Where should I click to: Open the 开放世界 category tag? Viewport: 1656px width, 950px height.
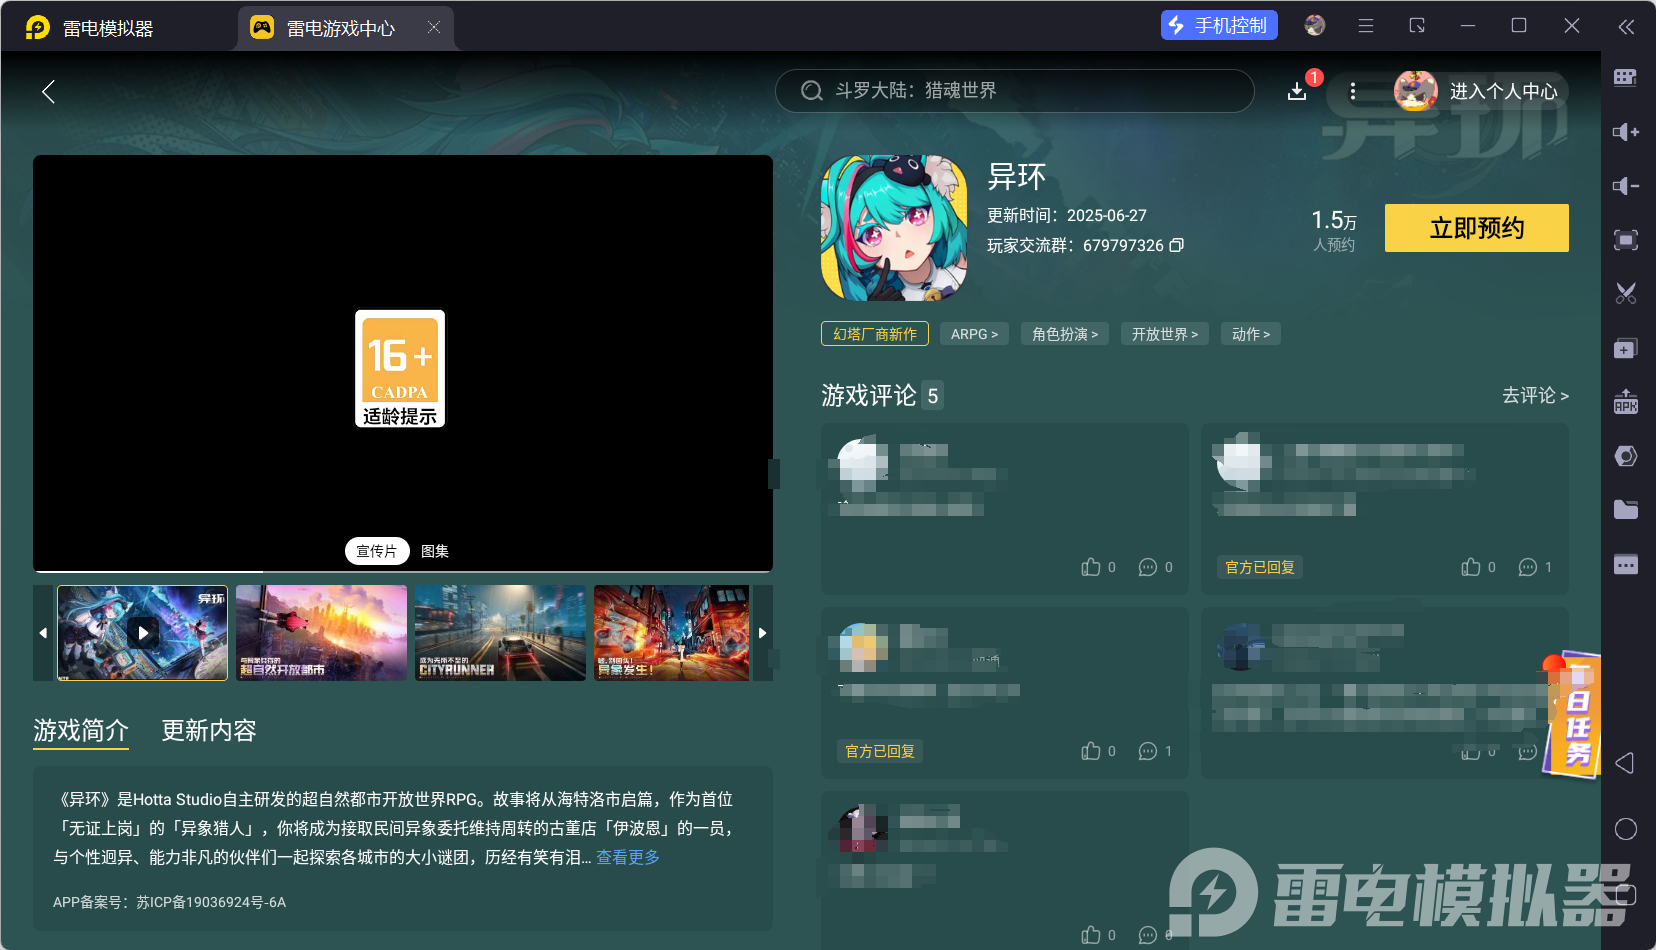[1165, 334]
